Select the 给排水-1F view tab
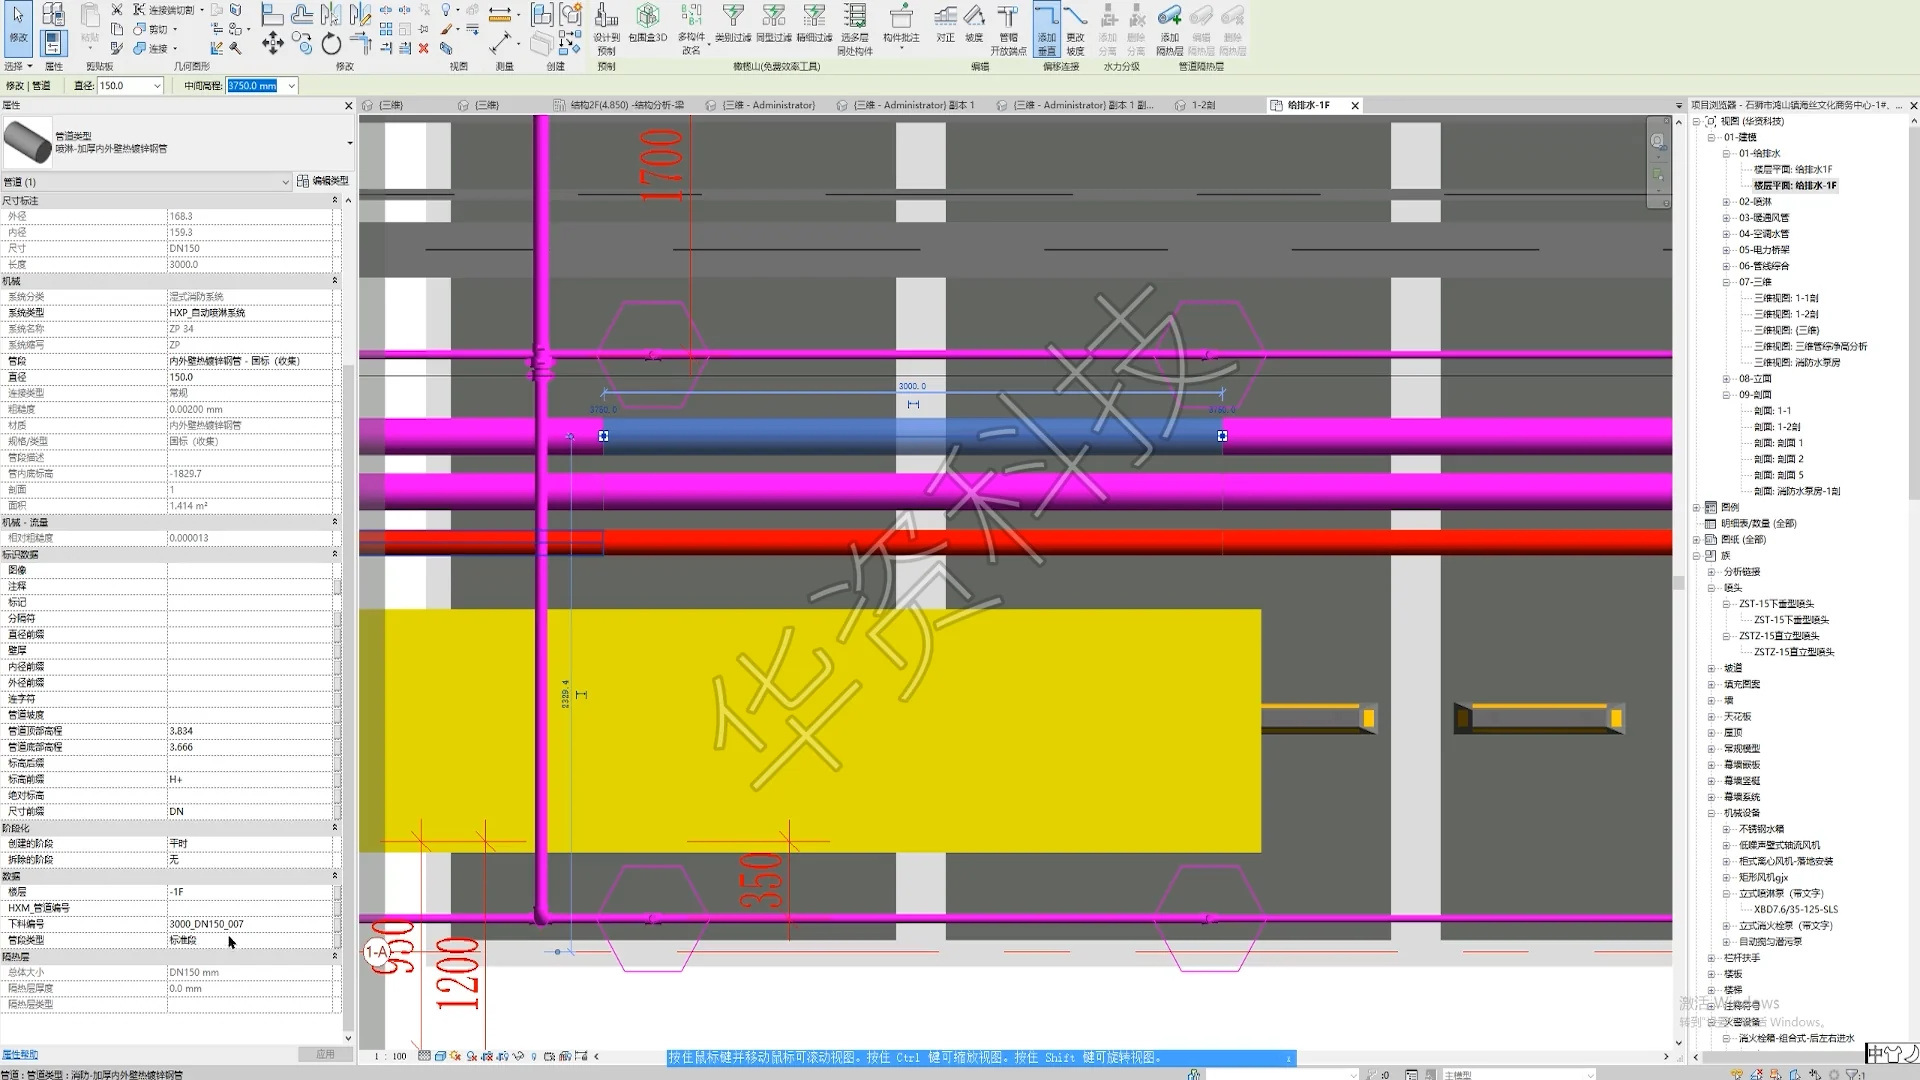The height and width of the screenshot is (1080, 1920). coord(1308,105)
